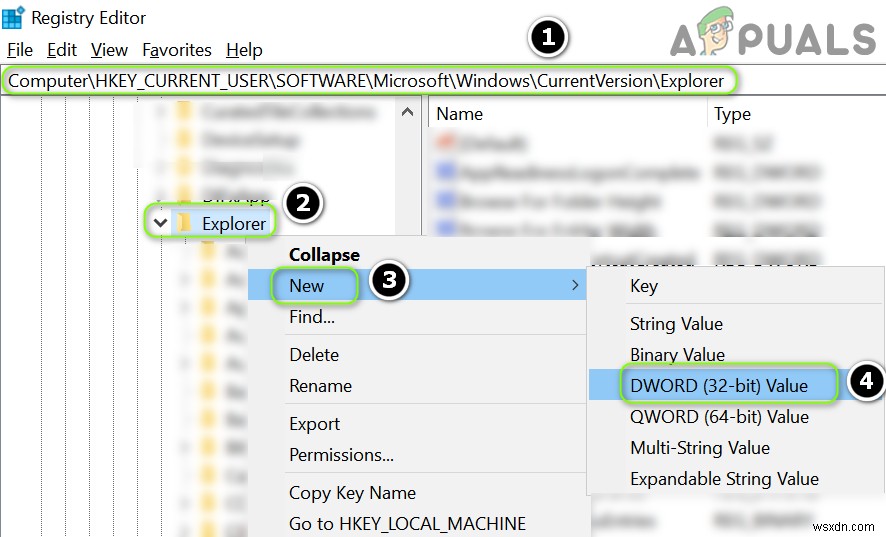
Task: Select the Explorer key in tree
Action: [x=233, y=224]
